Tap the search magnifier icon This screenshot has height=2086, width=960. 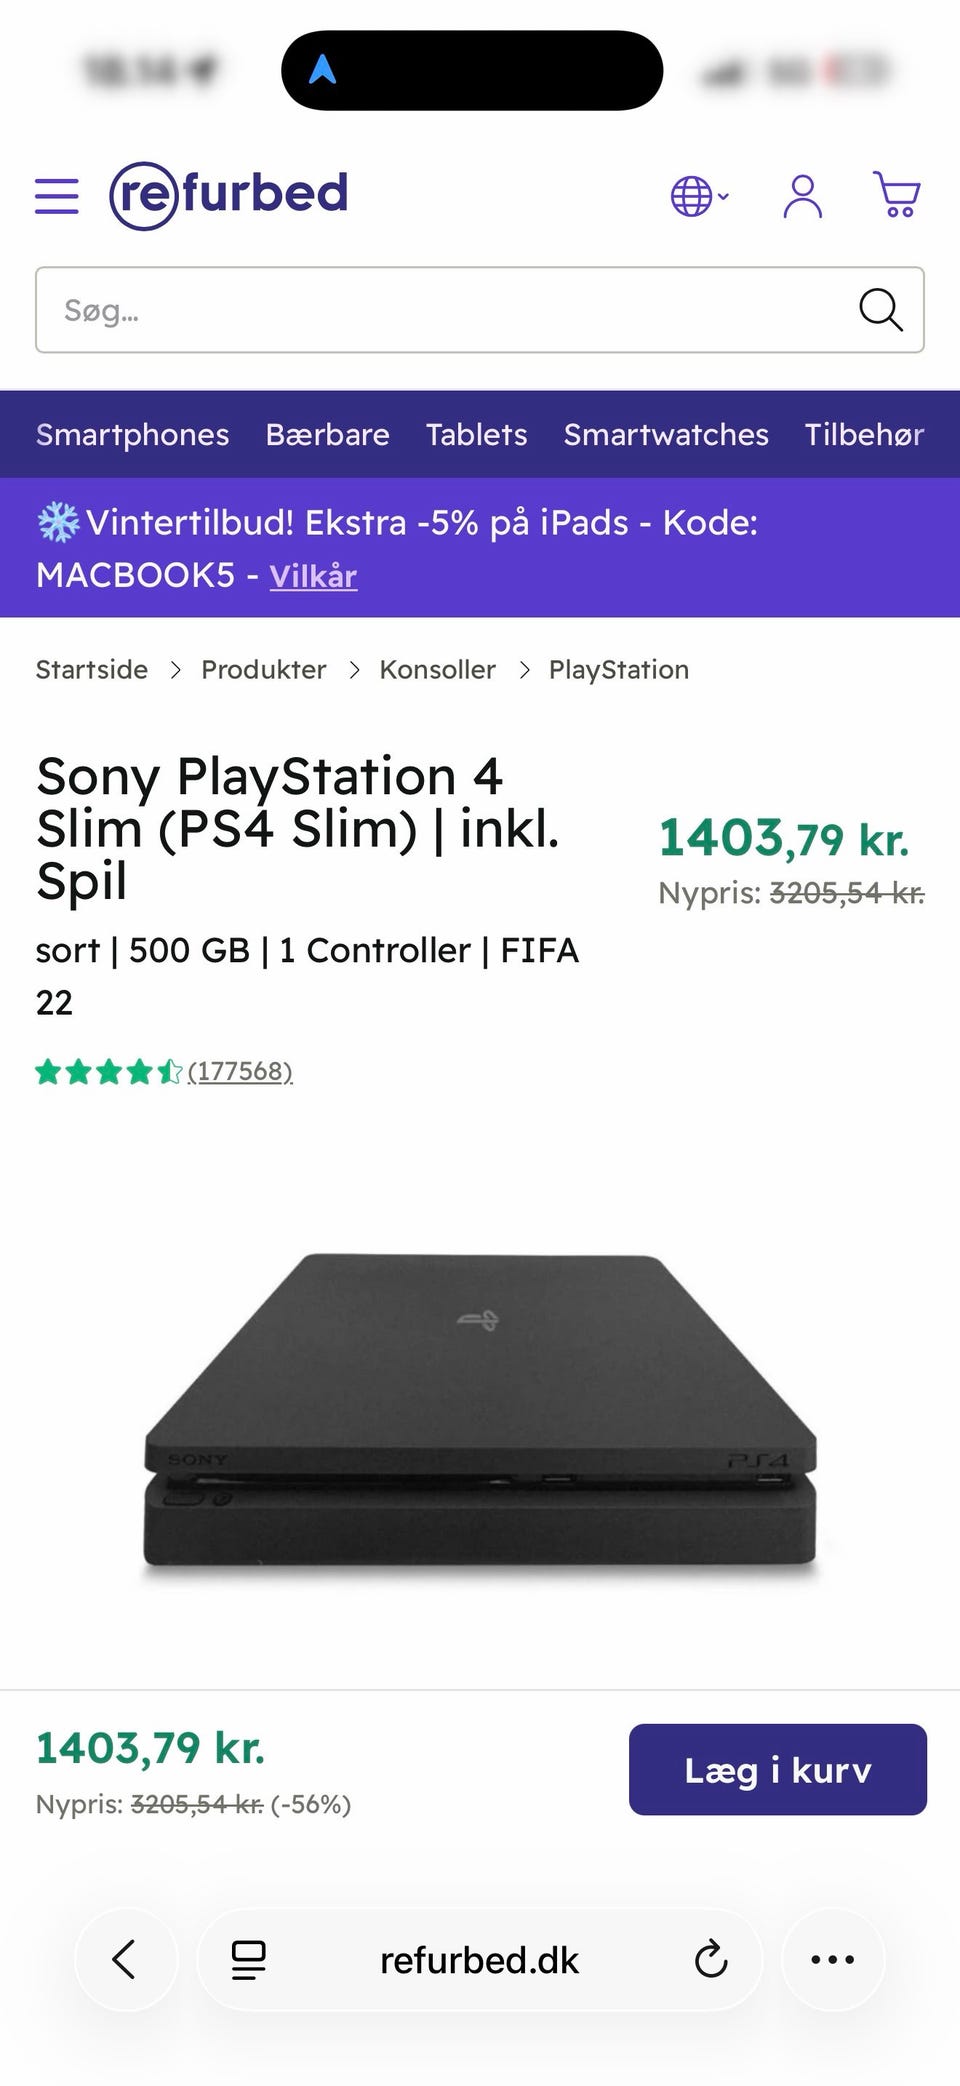point(880,310)
